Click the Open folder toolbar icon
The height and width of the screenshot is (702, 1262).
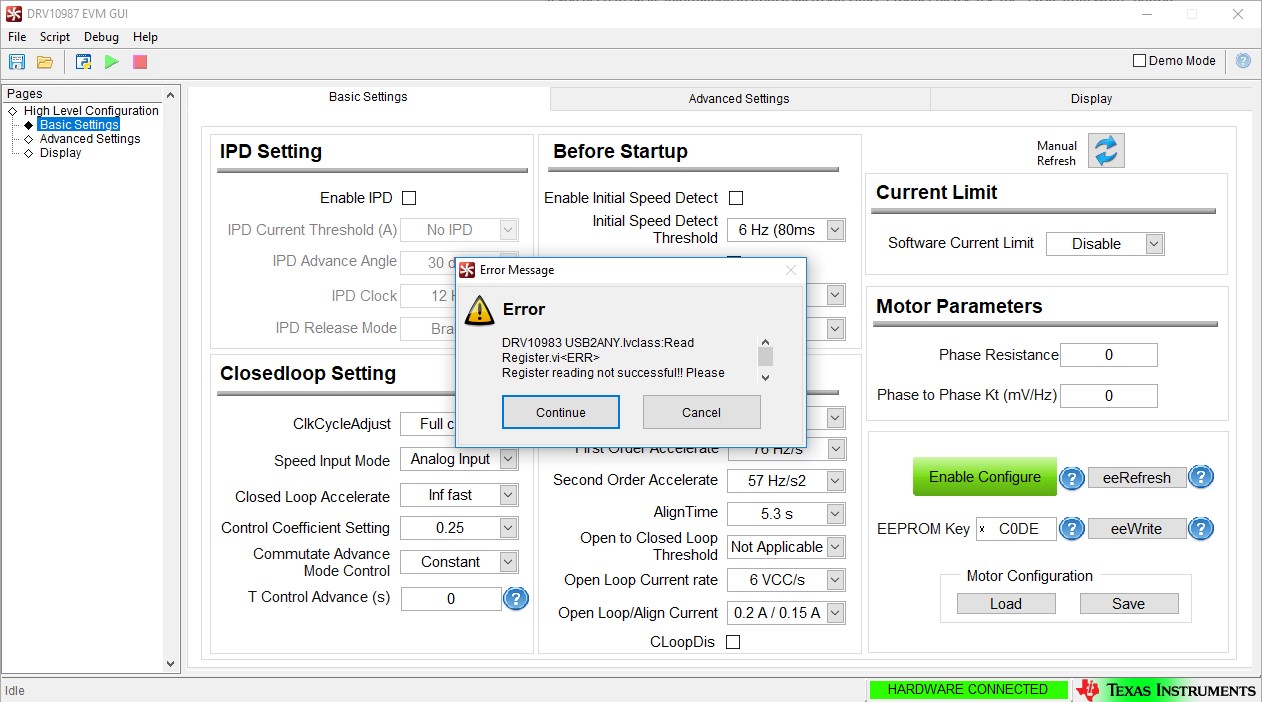pos(45,62)
